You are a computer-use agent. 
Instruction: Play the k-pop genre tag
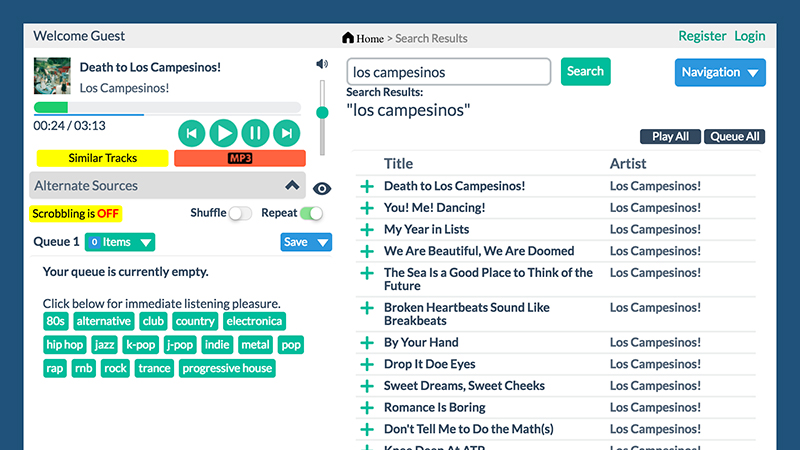tap(140, 344)
